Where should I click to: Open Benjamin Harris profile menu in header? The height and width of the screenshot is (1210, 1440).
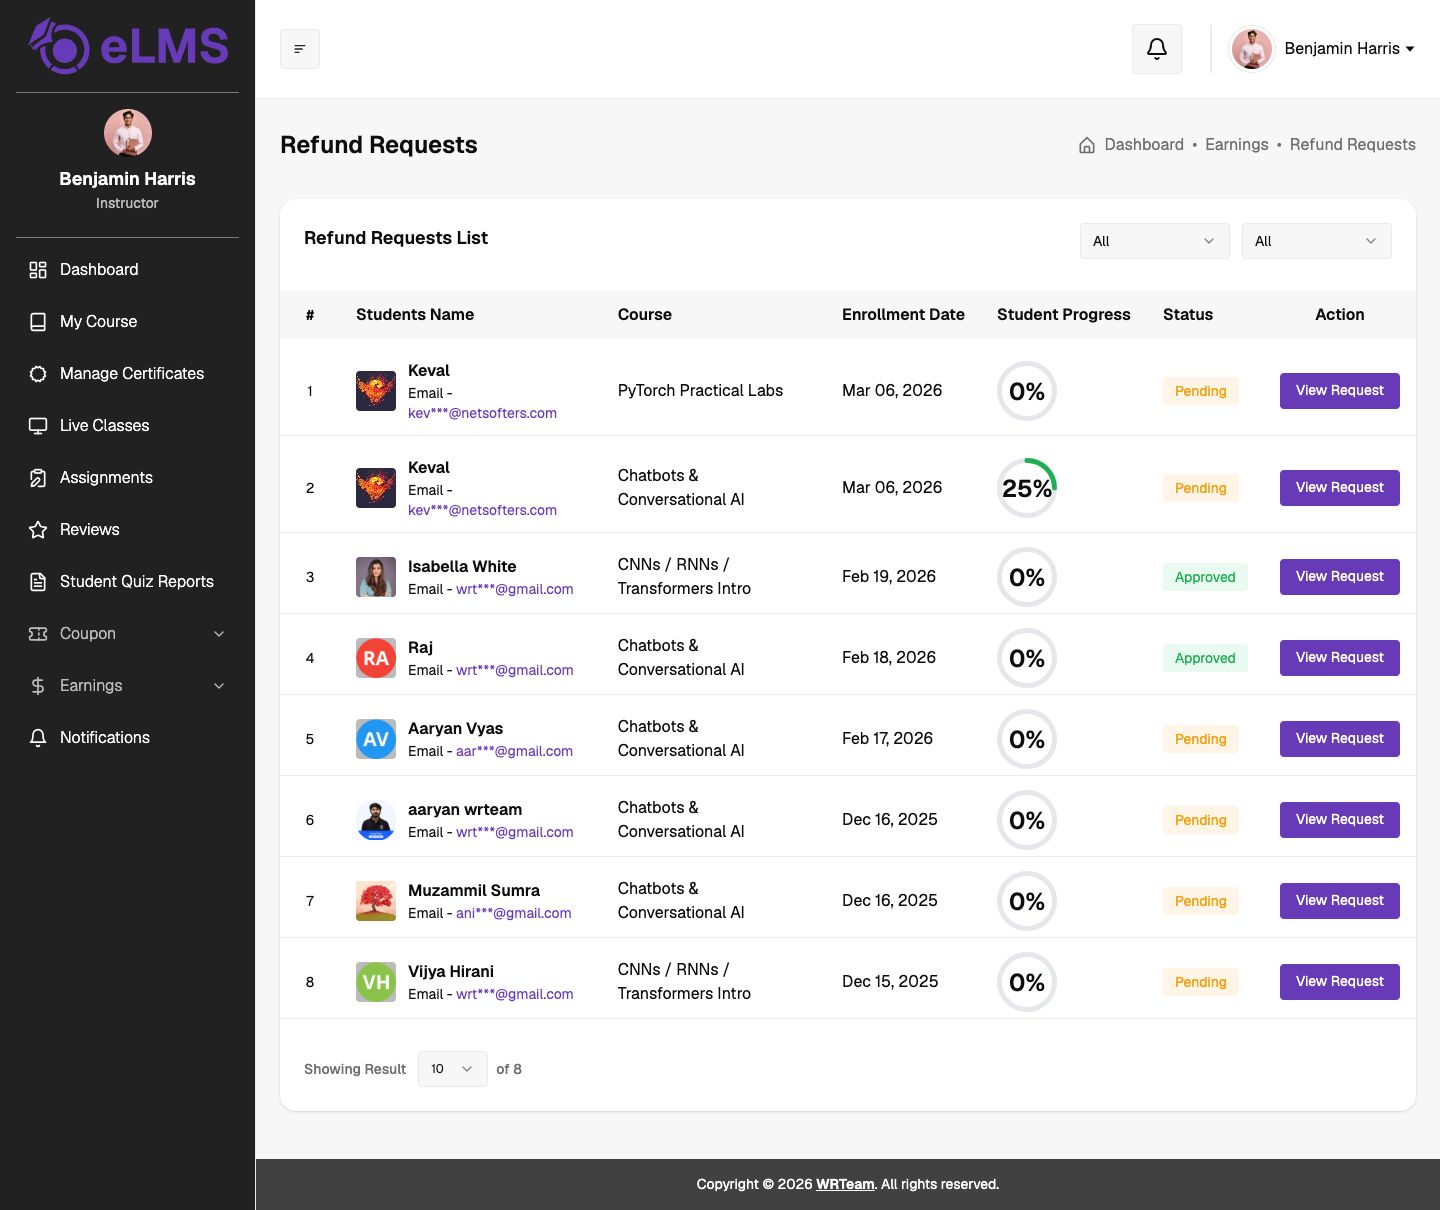(x=1322, y=49)
